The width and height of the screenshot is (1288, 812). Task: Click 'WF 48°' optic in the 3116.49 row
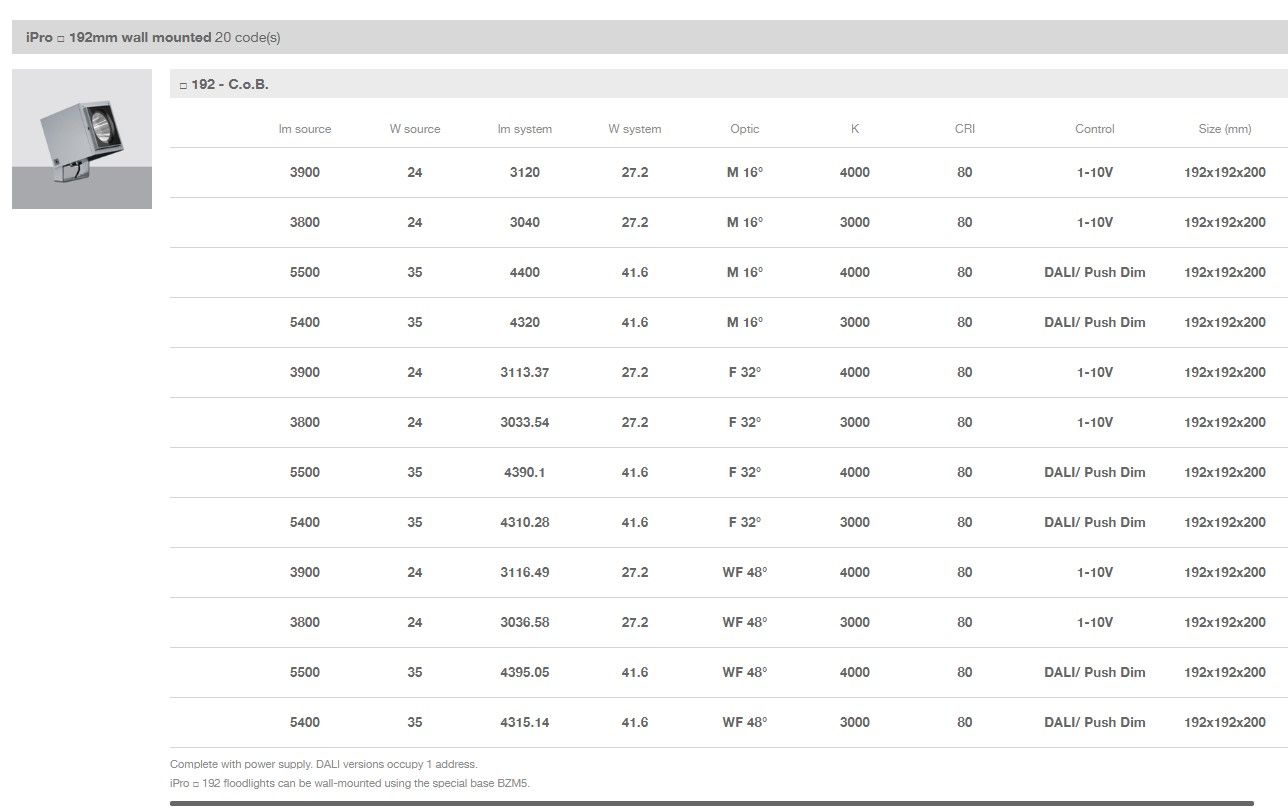(745, 572)
